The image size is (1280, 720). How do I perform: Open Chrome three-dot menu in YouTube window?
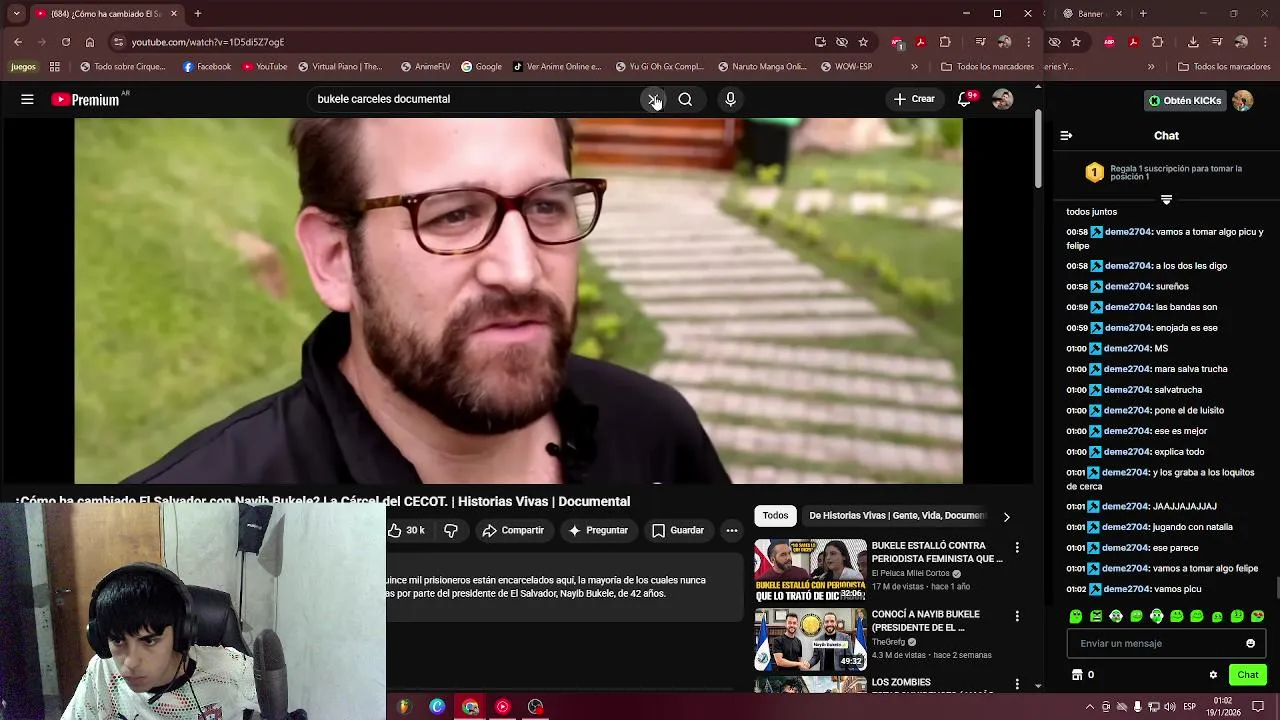(1028, 42)
